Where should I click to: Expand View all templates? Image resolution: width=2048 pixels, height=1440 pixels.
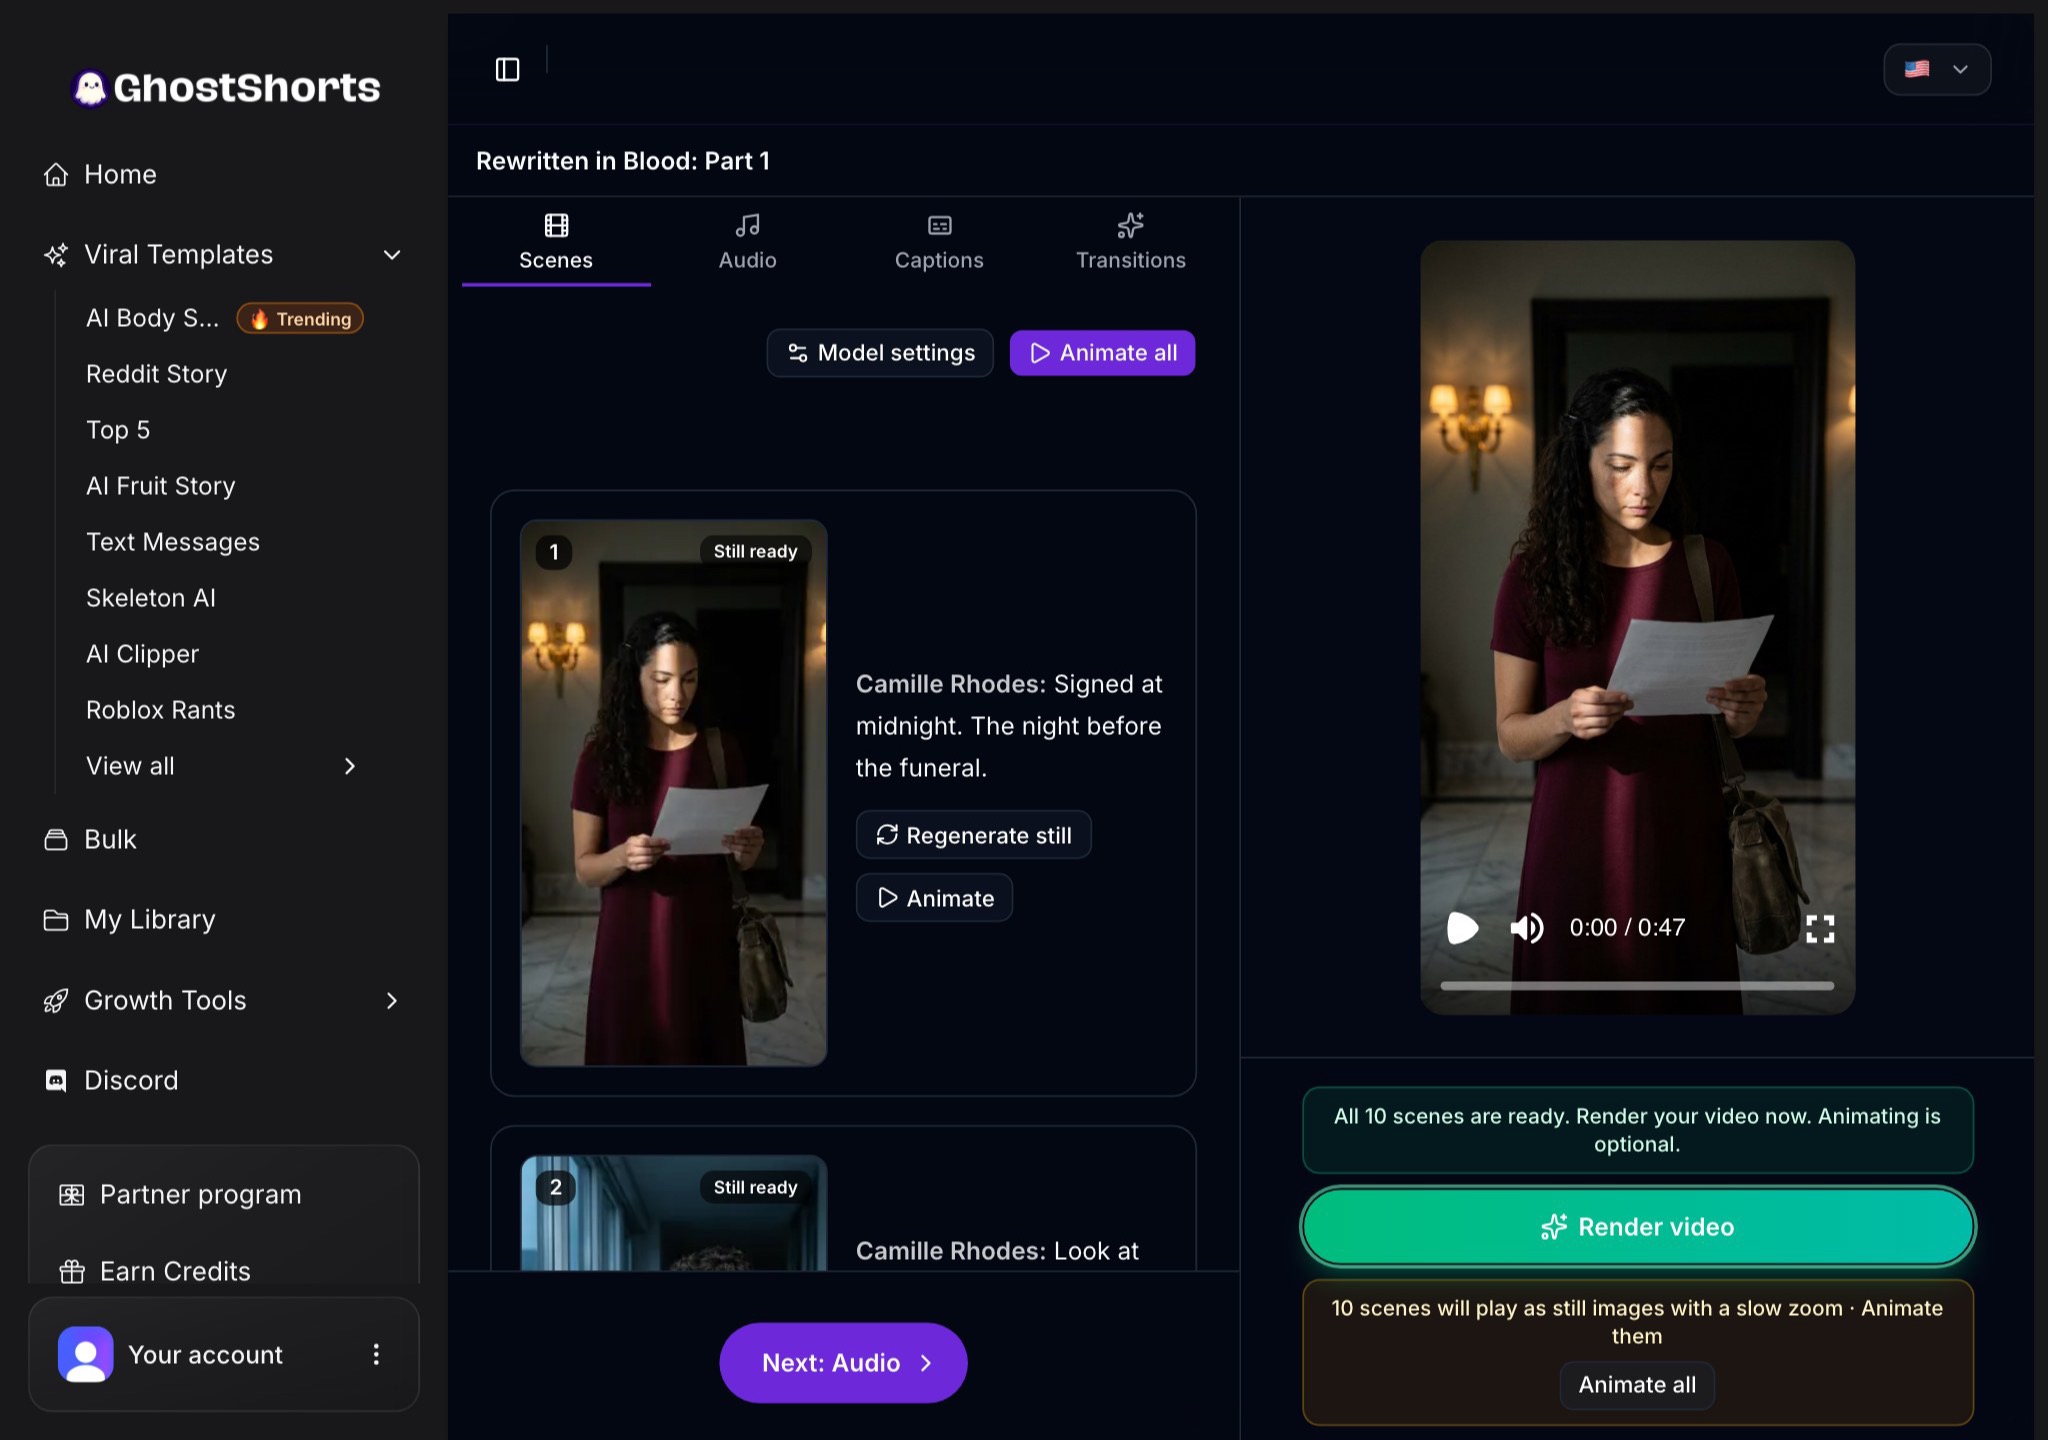click(221, 766)
